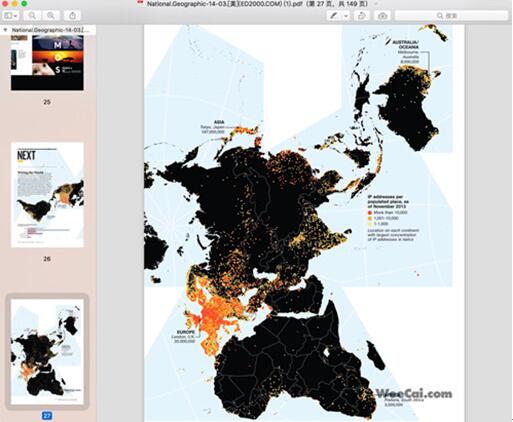Click the zoom in magnifier icon

[51, 16]
